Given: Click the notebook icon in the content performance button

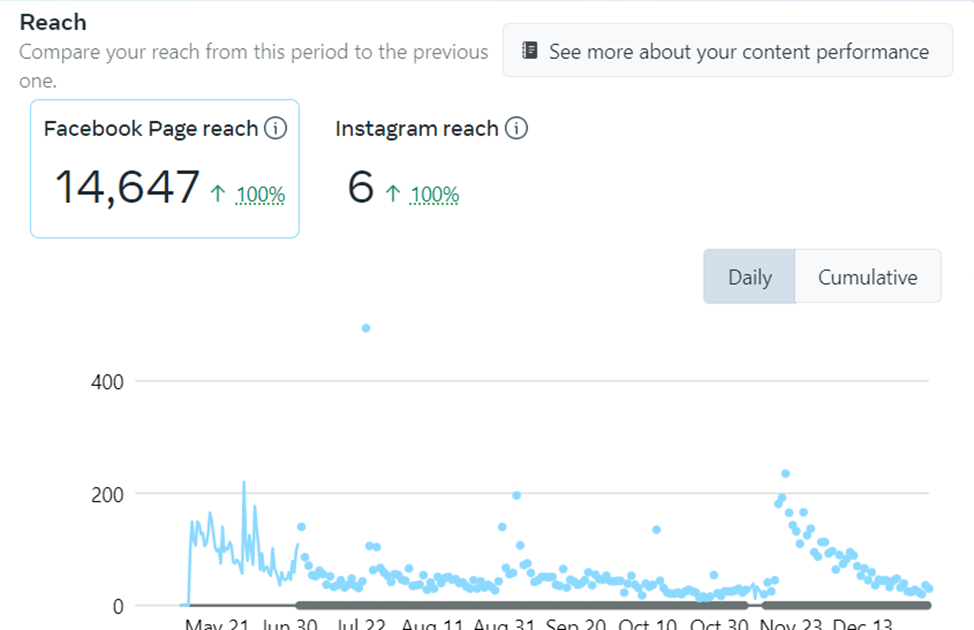Looking at the screenshot, I should coord(530,51).
